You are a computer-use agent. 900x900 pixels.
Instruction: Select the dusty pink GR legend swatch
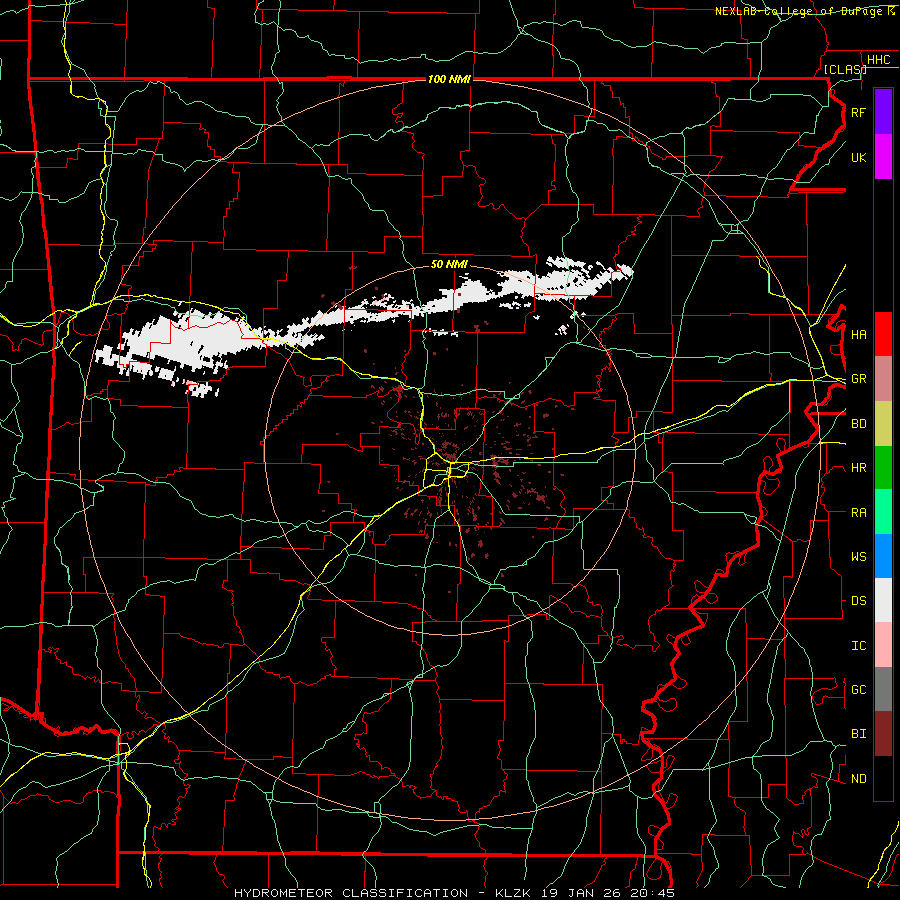(883, 379)
